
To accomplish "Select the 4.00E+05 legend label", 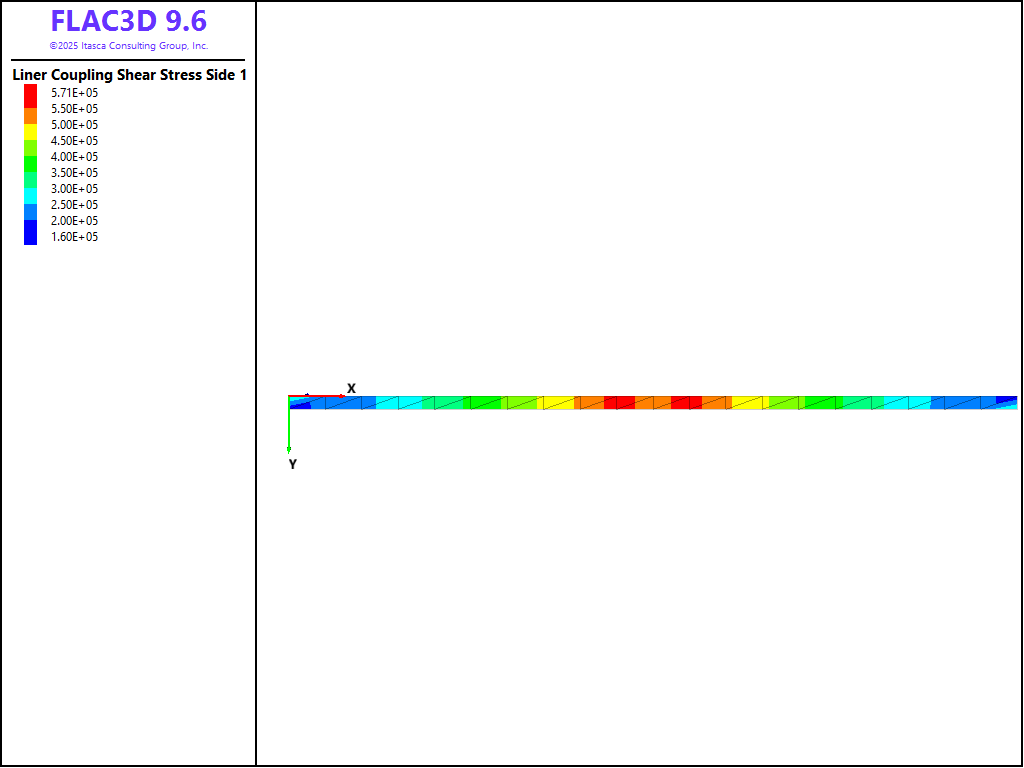I will [75, 157].
